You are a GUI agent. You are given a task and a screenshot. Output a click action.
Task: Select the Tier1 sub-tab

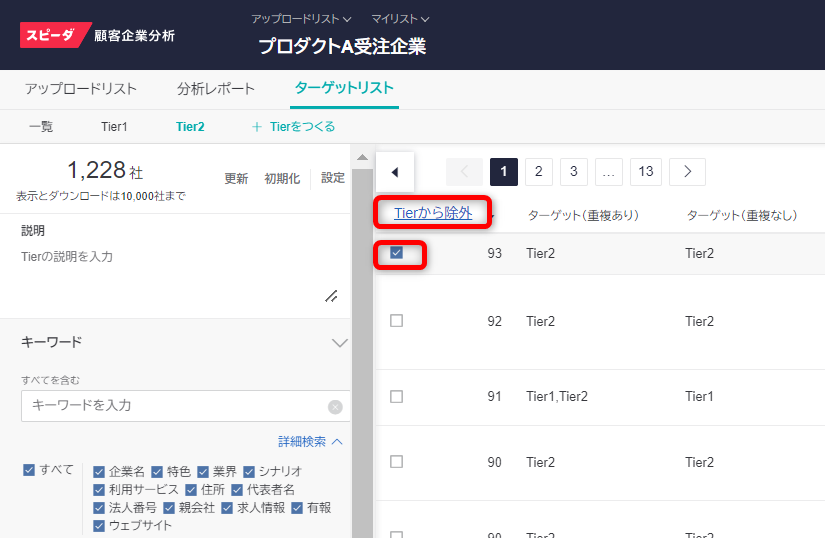pyautogui.click(x=114, y=127)
